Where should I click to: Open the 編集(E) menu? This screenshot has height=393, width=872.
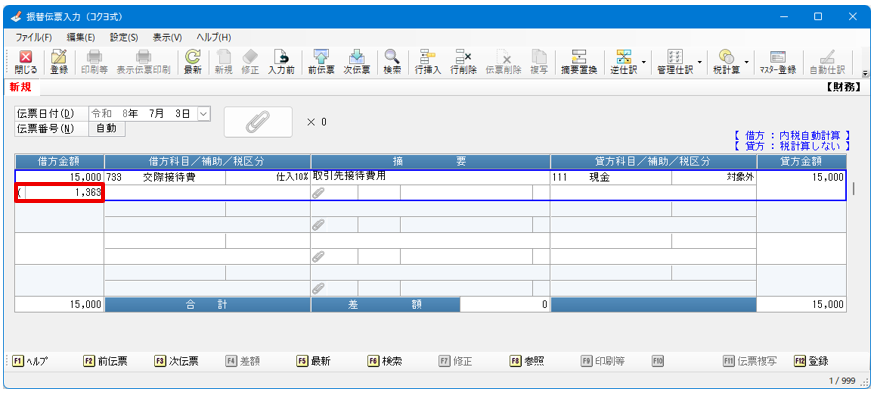tap(81, 38)
